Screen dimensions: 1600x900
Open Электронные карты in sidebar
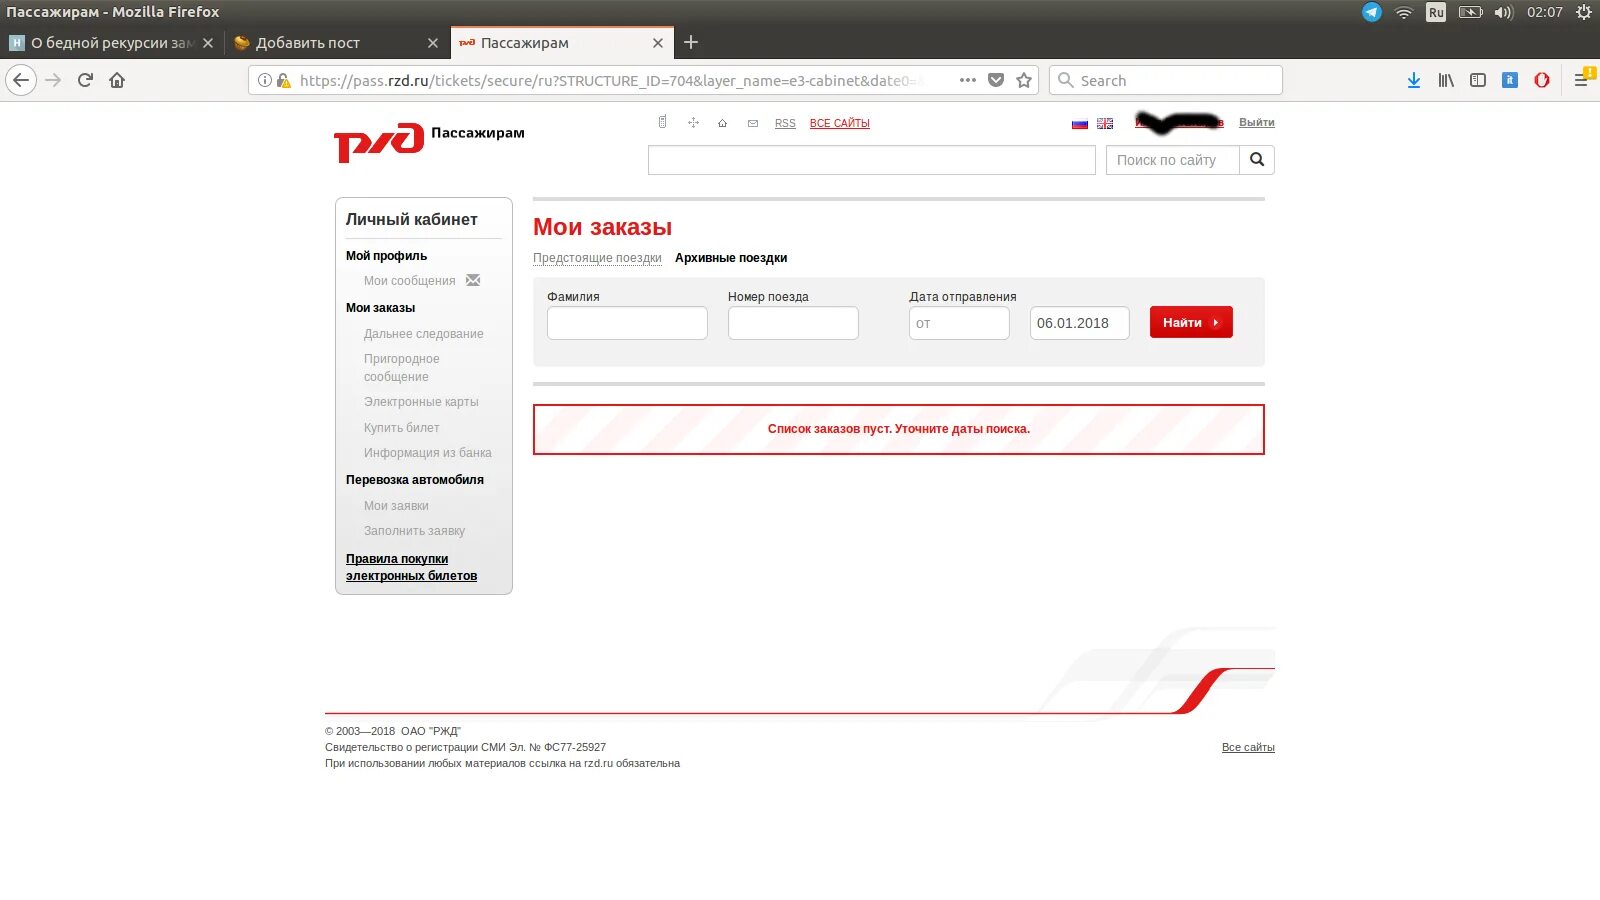point(421,402)
